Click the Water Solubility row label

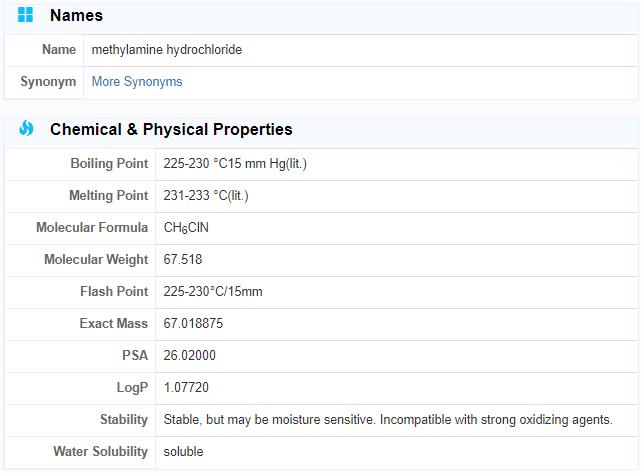[x=100, y=452]
